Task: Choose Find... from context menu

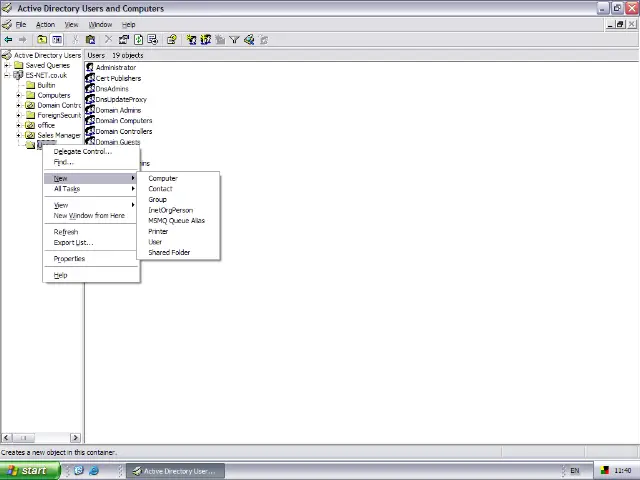Action: (90, 162)
